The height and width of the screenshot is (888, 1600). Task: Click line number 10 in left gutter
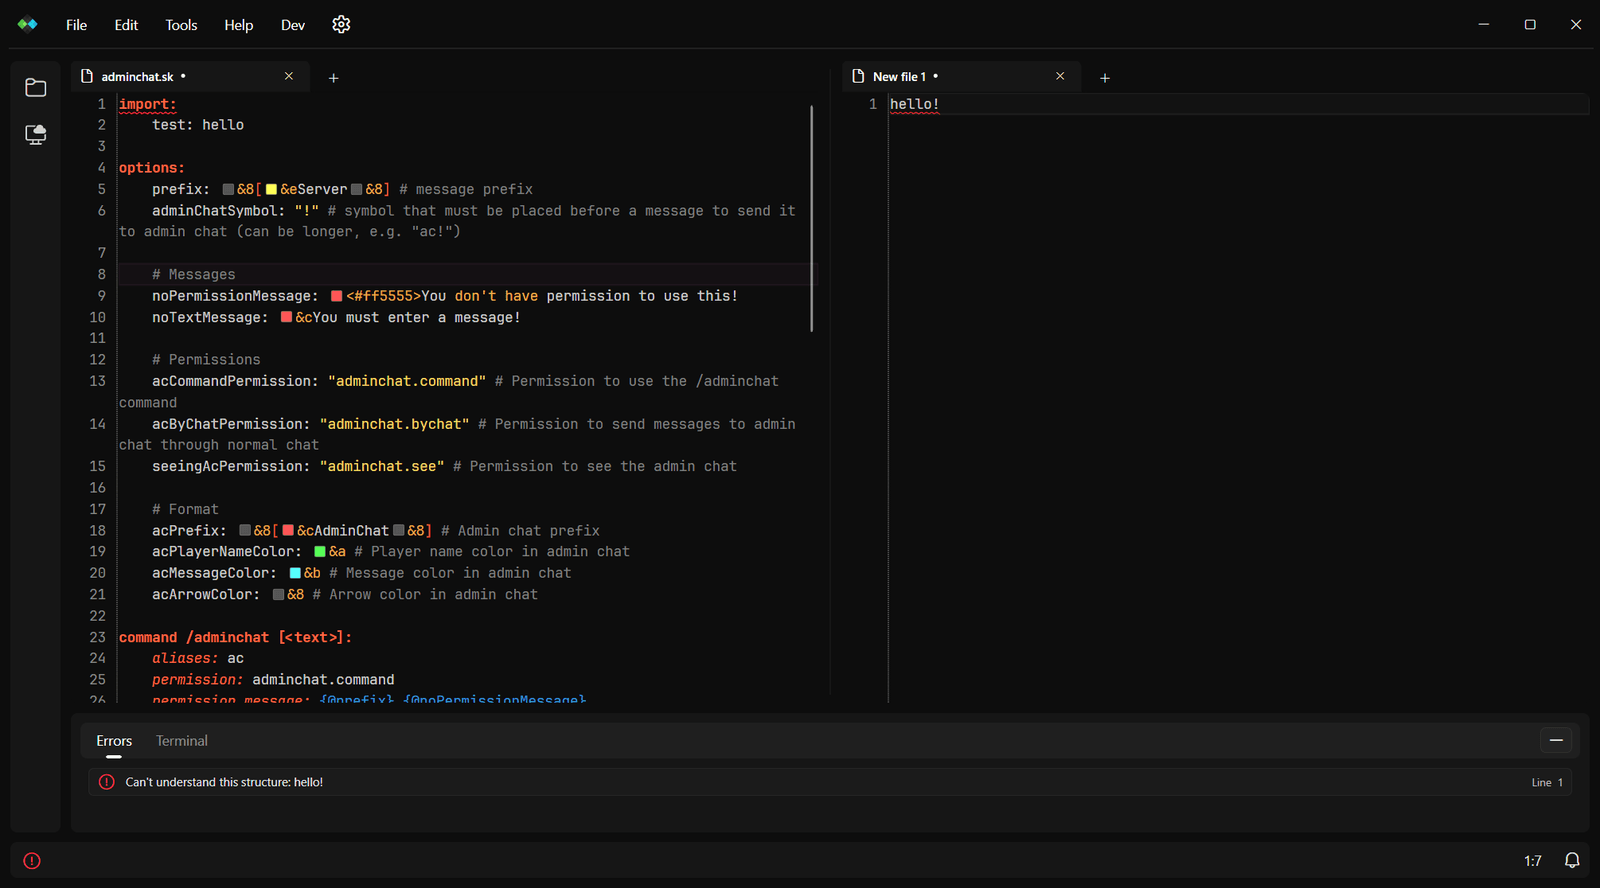(97, 317)
